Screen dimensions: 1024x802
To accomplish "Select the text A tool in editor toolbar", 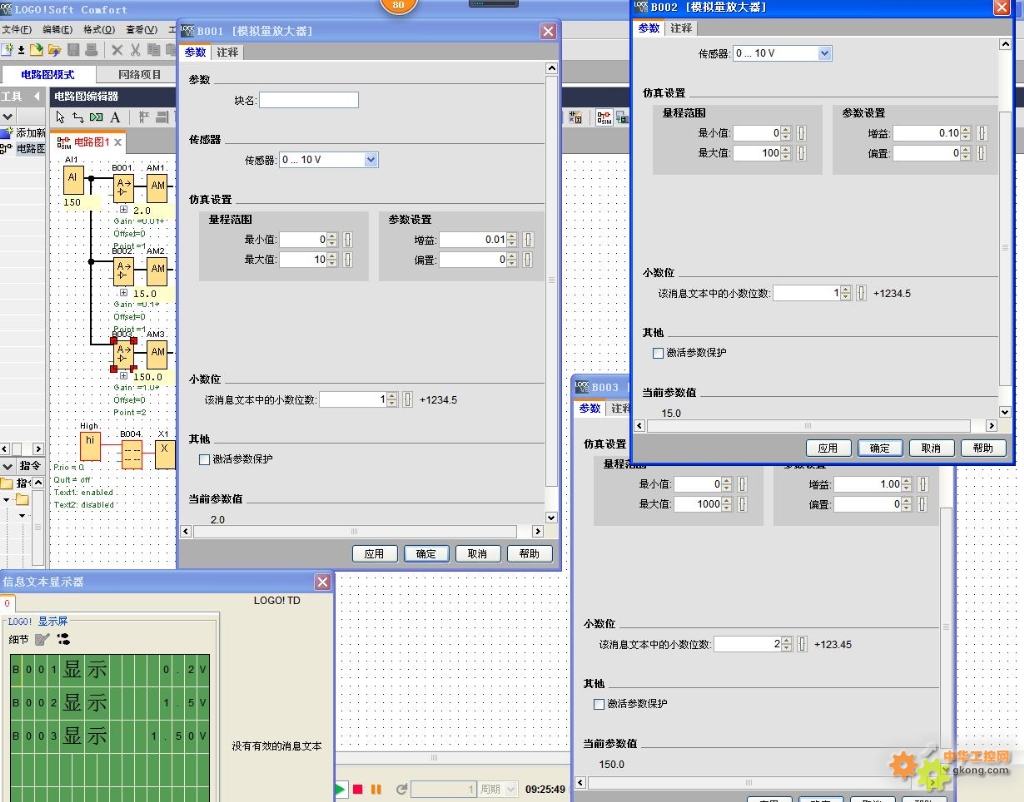I will pos(115,118).
